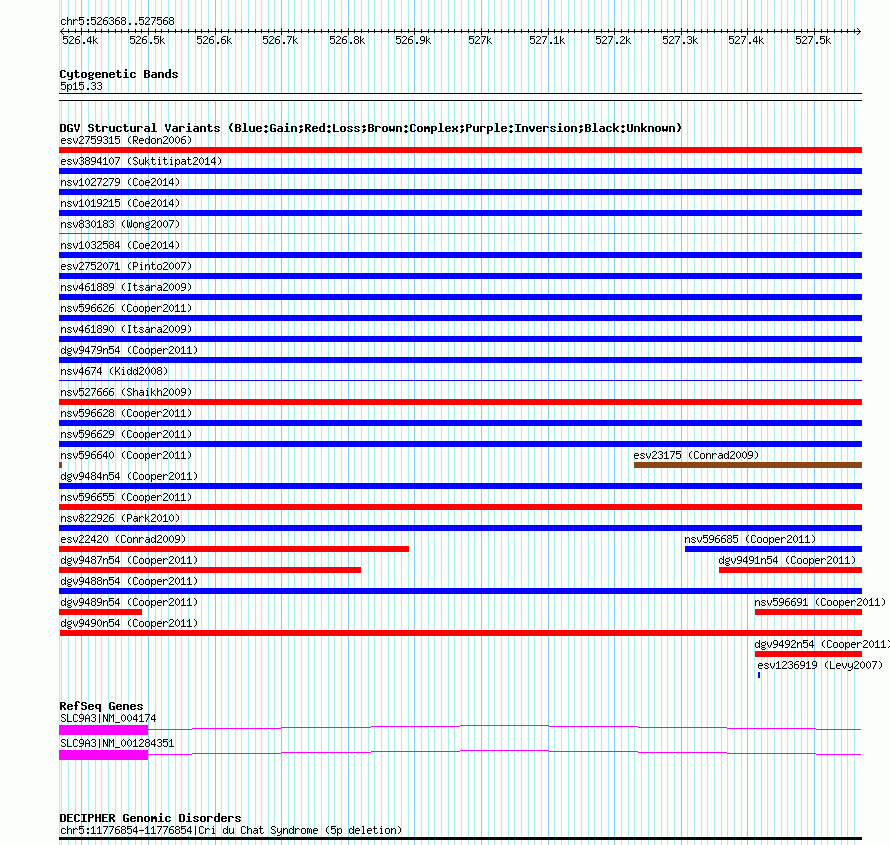Click dgv9491n54 (Cooper2011) label
This screenshot has height=845, width=890.
787,560
